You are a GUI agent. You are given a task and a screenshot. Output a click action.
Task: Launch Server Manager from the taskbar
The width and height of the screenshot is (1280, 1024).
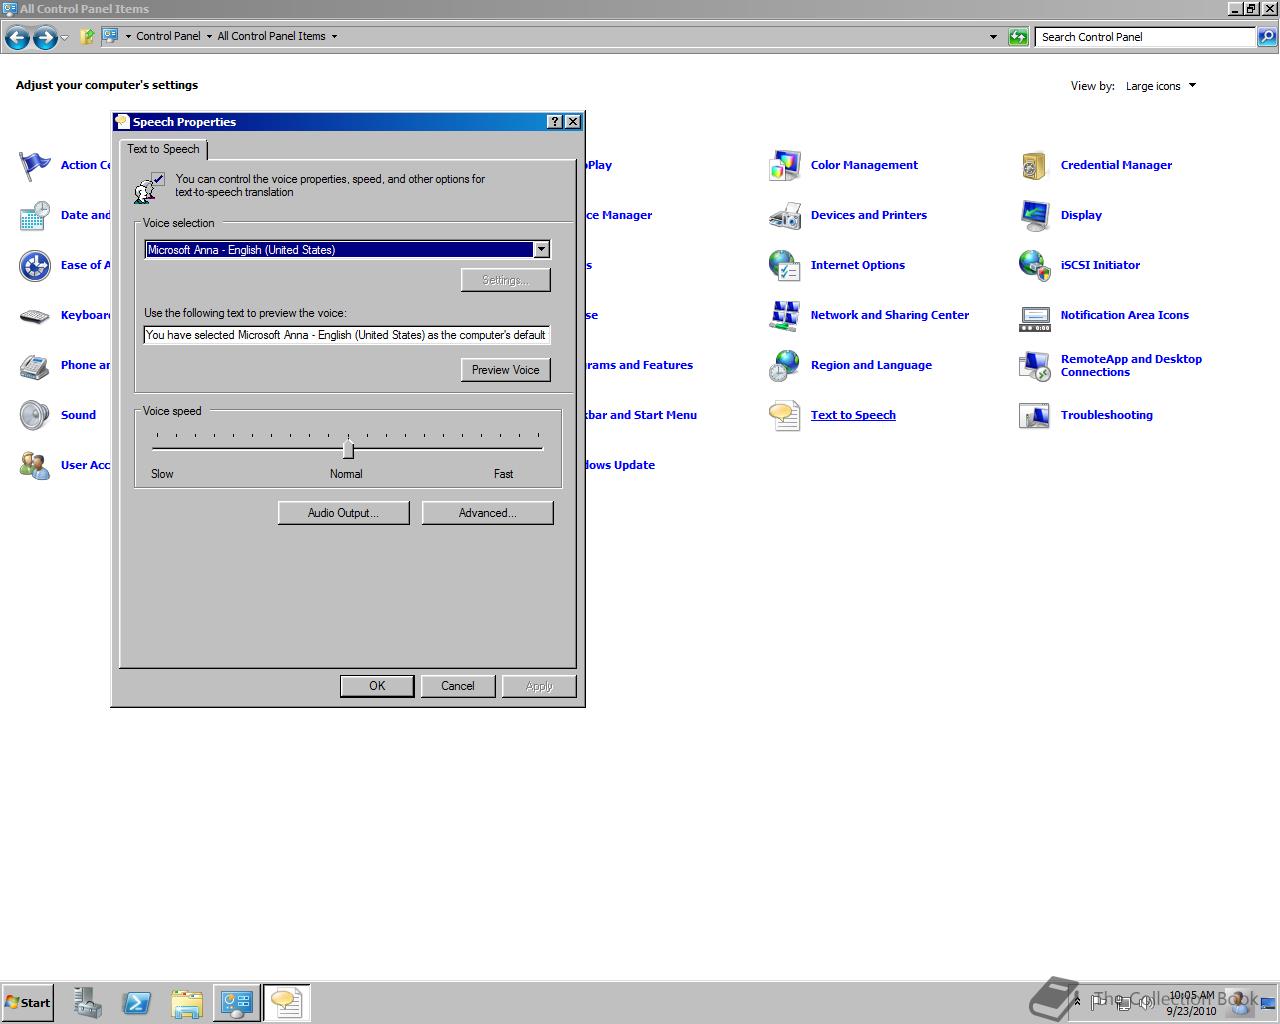tap(87, 1002)
